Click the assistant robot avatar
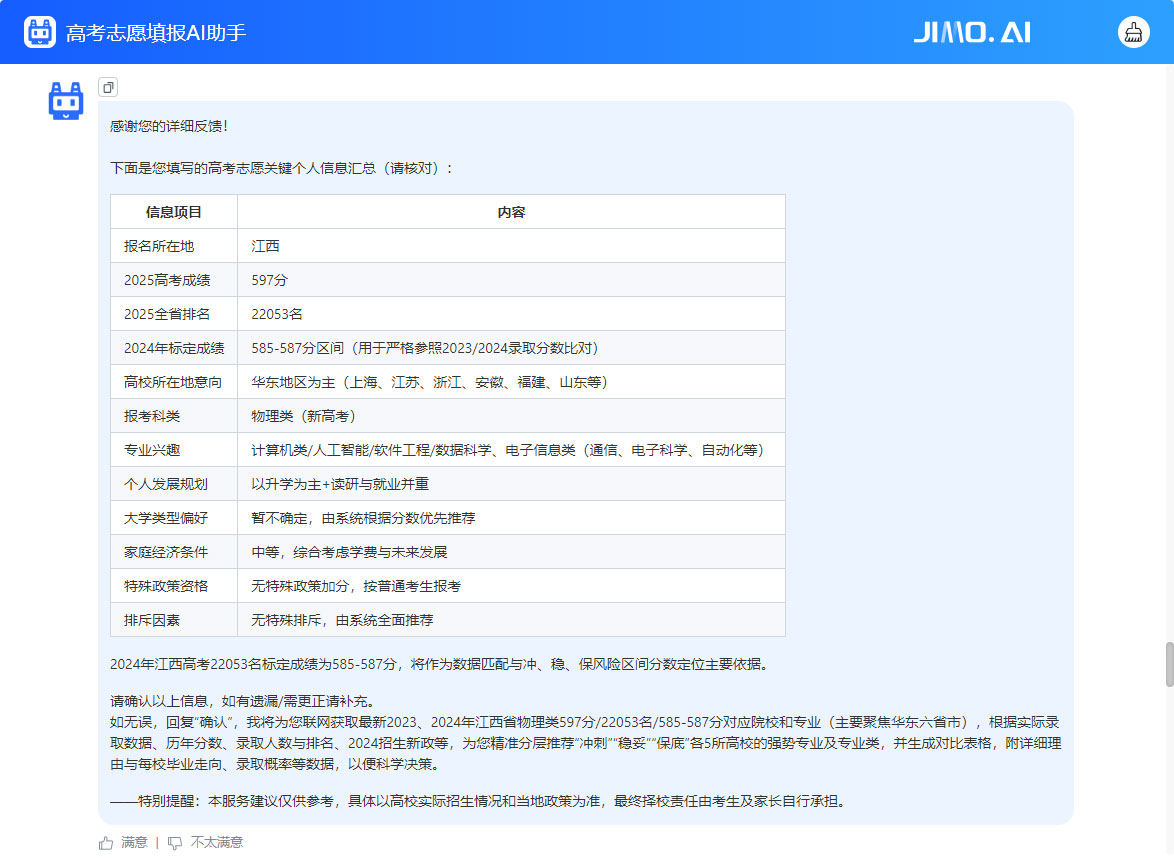The height and width of the screenshot is (862, 1174). [66, 101]
